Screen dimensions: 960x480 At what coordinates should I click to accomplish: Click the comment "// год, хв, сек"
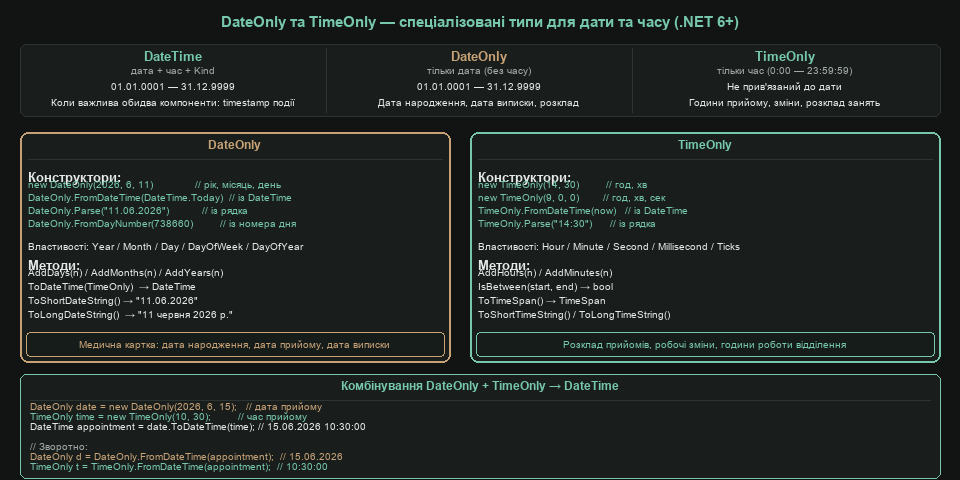[x=634, y=198]
